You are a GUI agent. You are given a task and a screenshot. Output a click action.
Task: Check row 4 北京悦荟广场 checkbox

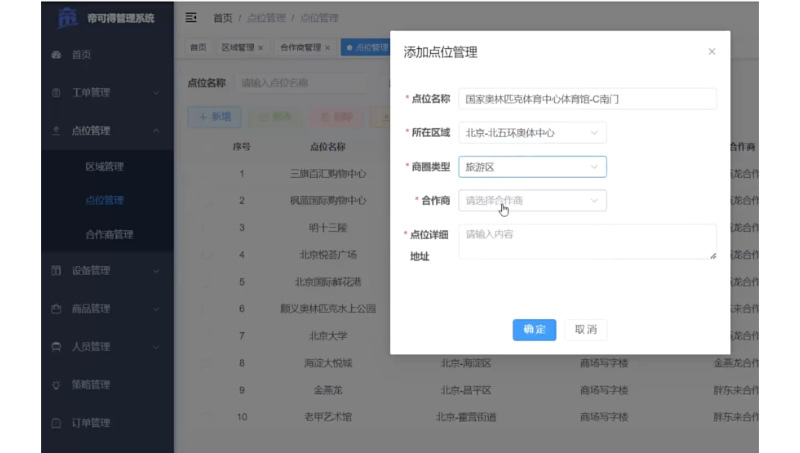pos(206,255)
